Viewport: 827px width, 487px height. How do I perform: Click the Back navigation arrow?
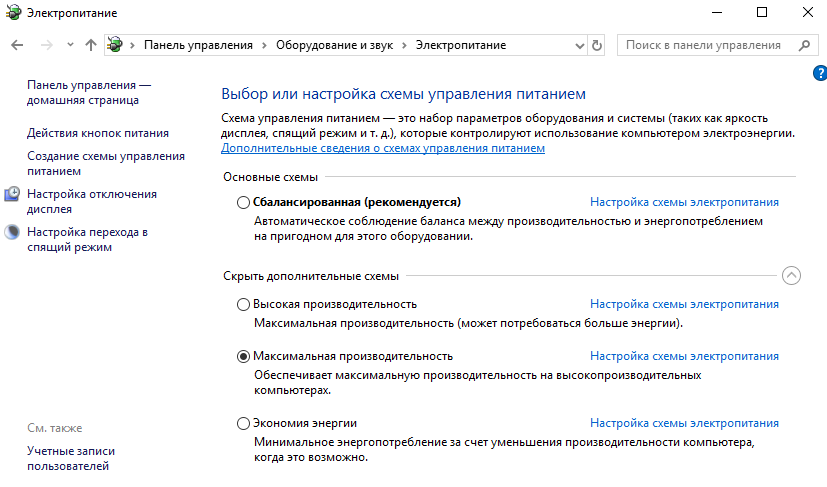[17, 46]
